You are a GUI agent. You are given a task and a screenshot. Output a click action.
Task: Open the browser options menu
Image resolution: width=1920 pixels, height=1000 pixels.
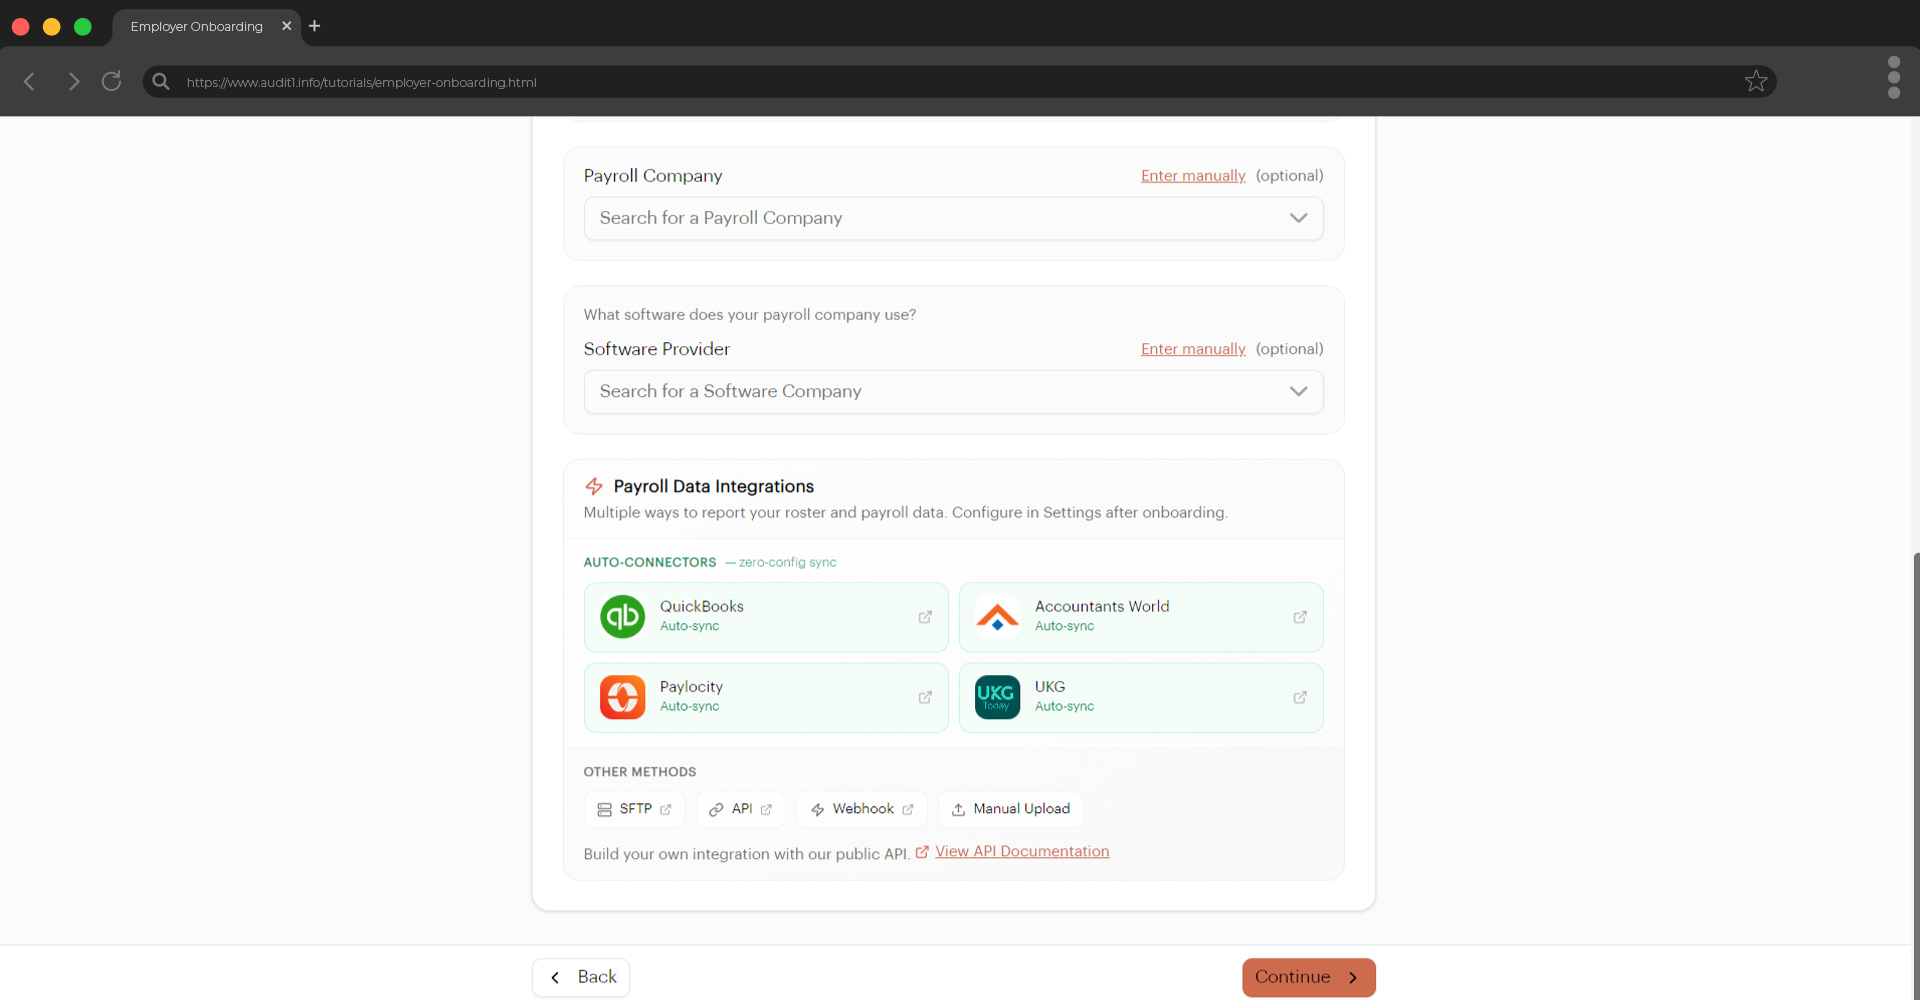(x=1893, y=78)
